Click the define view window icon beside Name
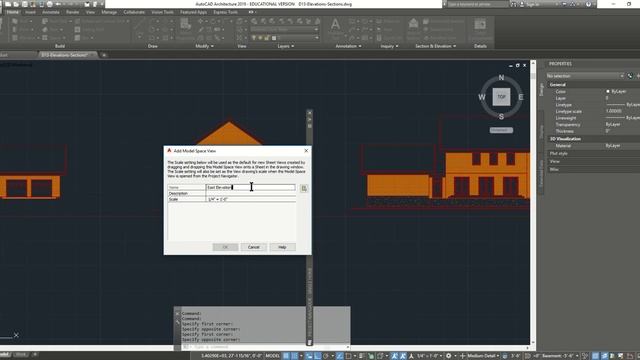 point(304,188)
